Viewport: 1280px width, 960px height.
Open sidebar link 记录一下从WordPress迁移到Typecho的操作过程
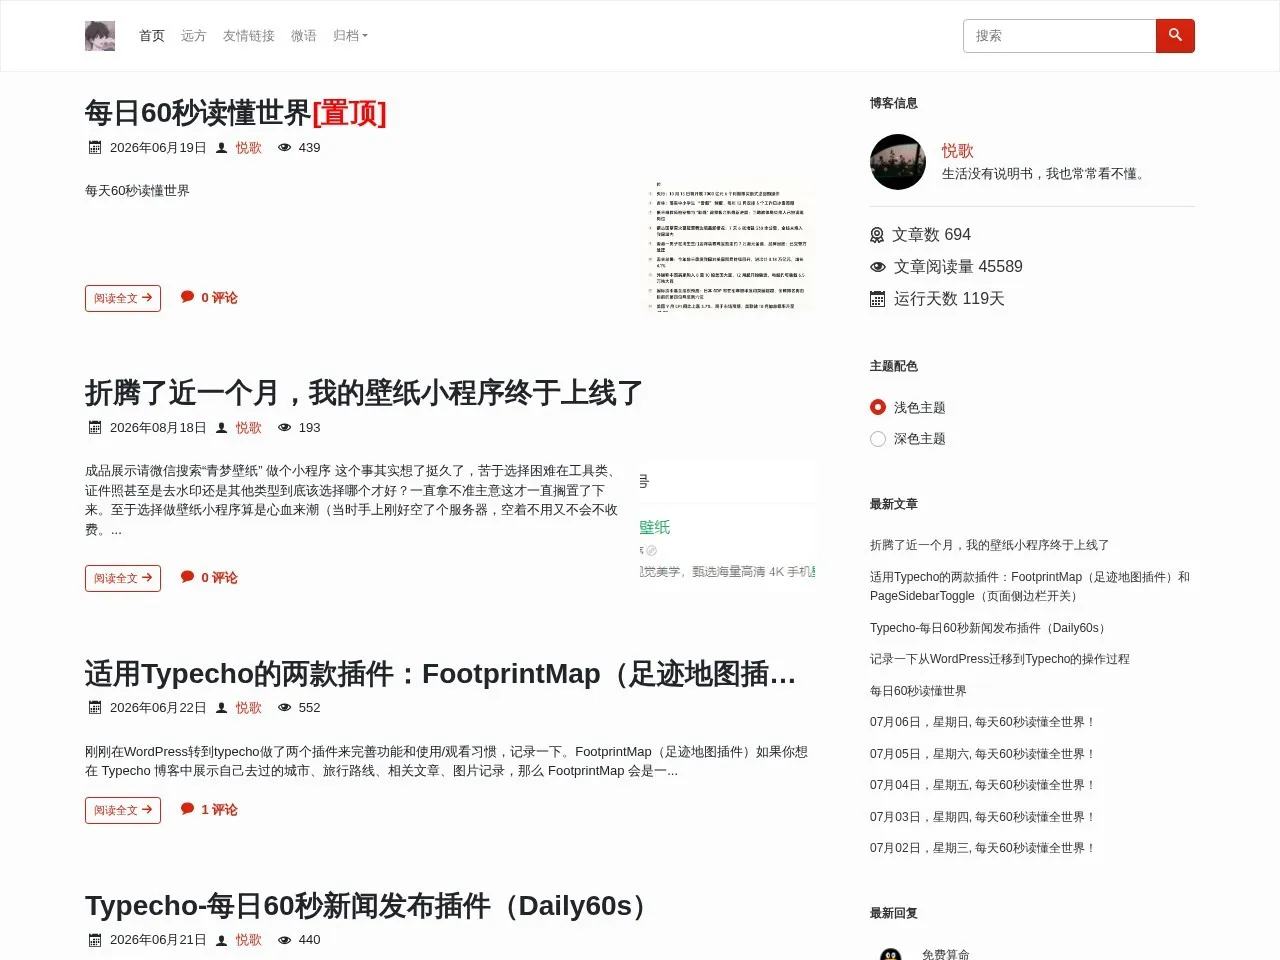click(x=1000, y=659)
